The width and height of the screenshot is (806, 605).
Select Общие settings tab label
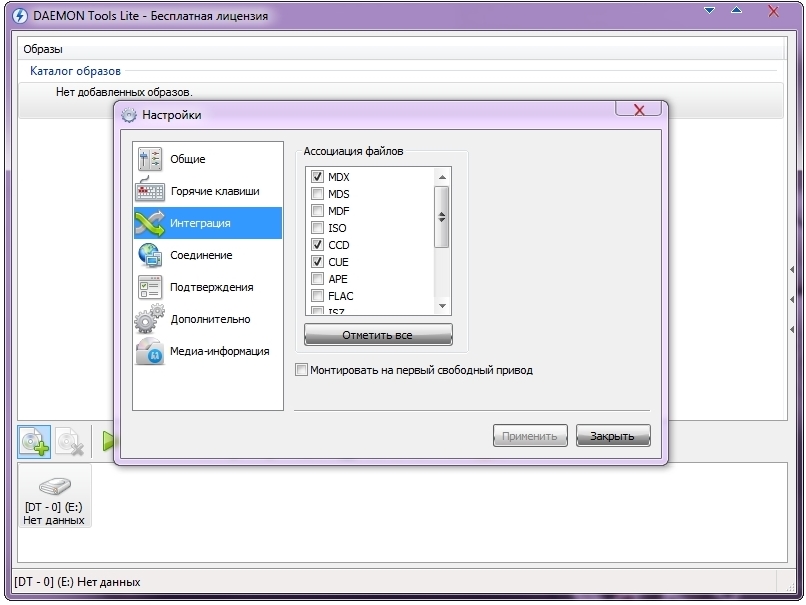tap(188, 159)
